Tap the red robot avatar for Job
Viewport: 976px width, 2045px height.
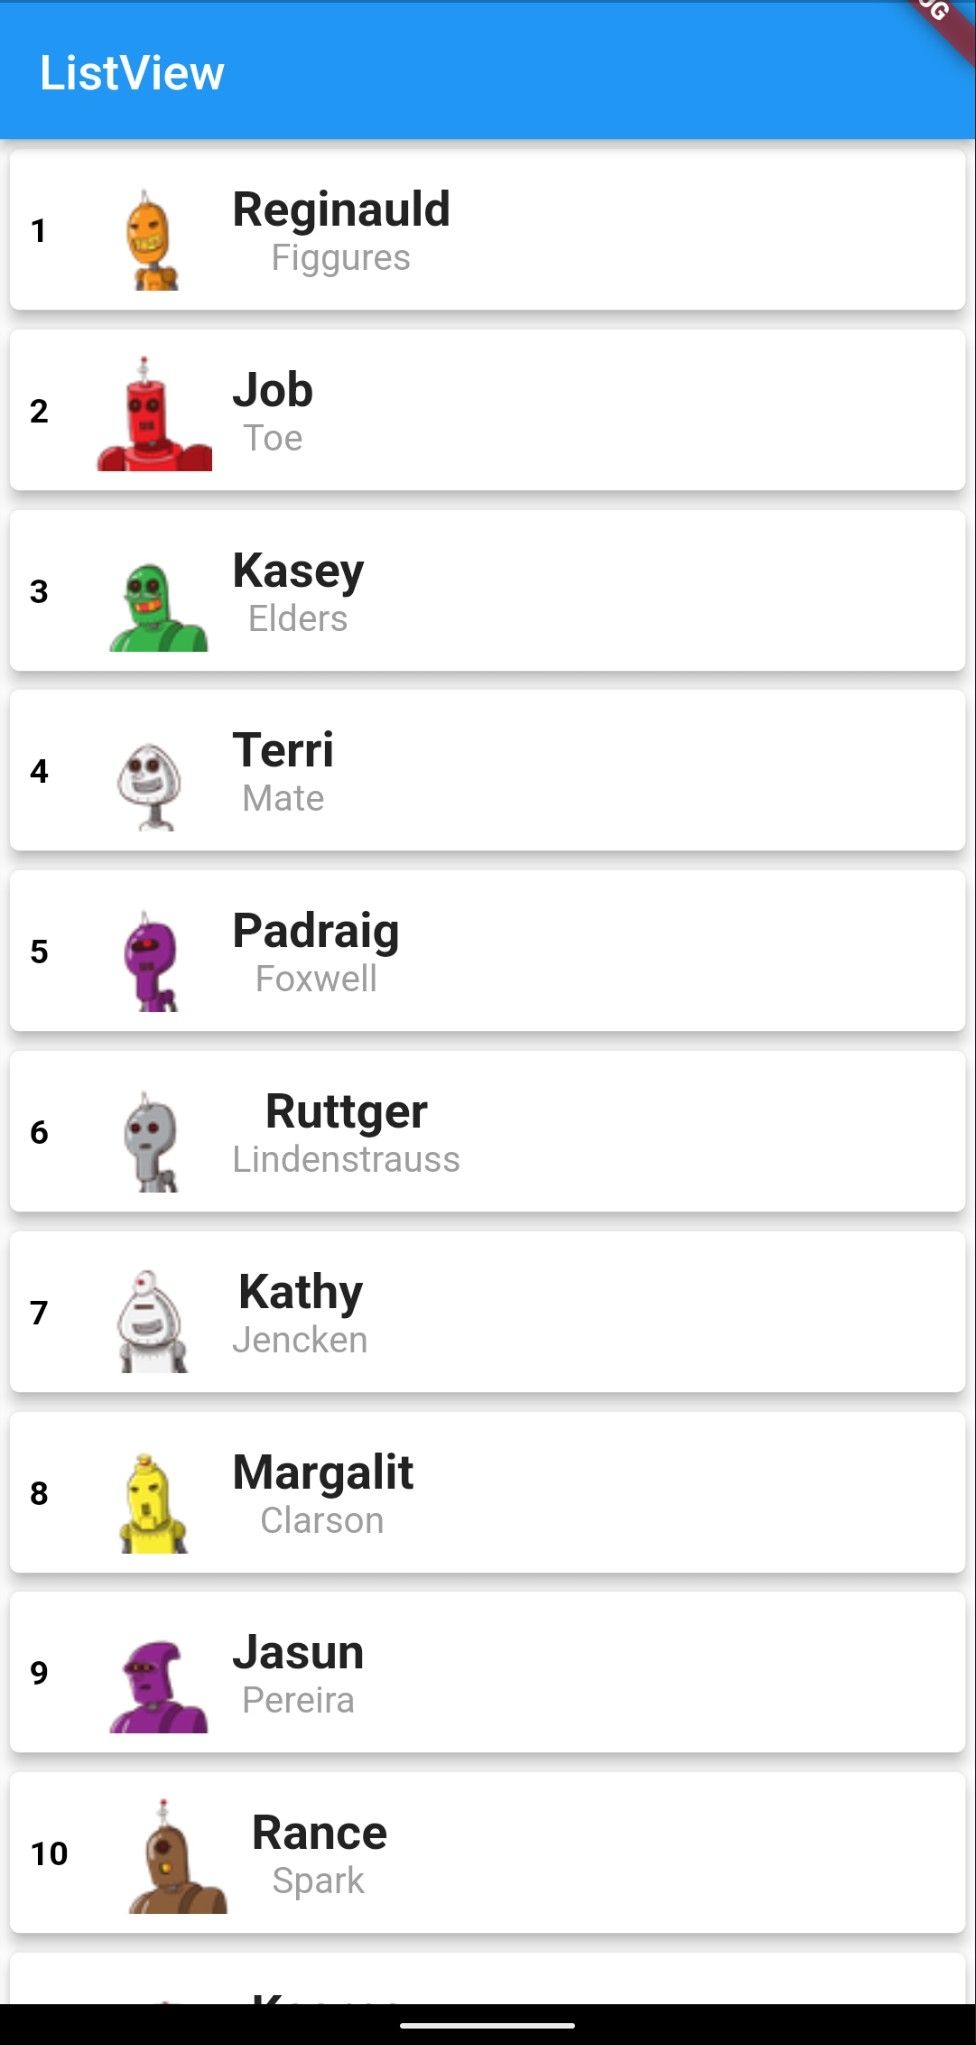point(154,415)
